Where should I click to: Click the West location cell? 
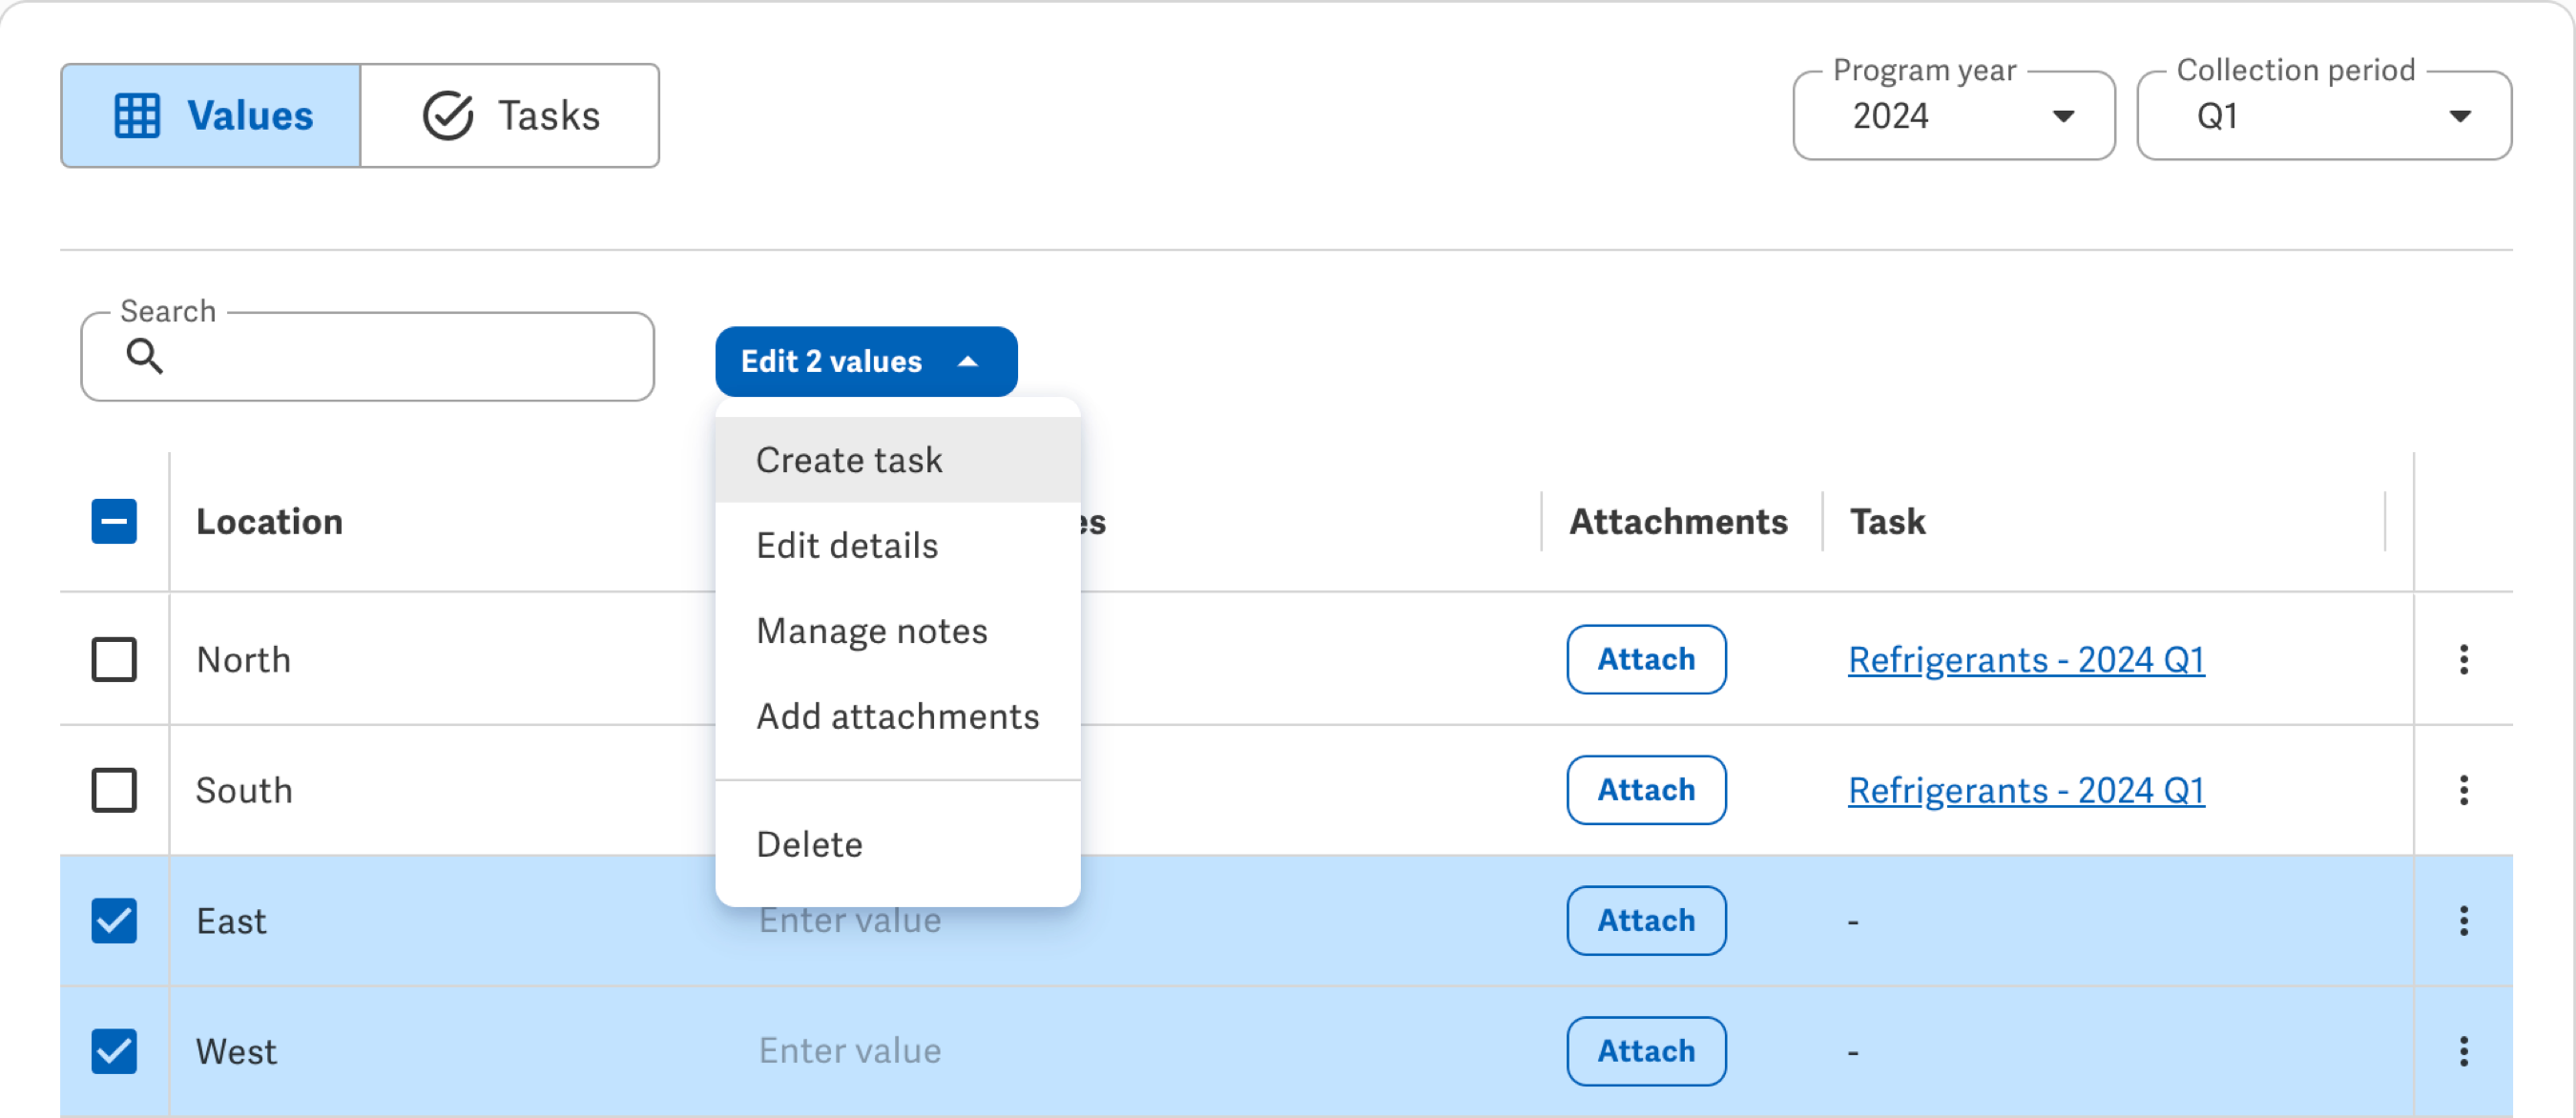[x=236, y=1051]
